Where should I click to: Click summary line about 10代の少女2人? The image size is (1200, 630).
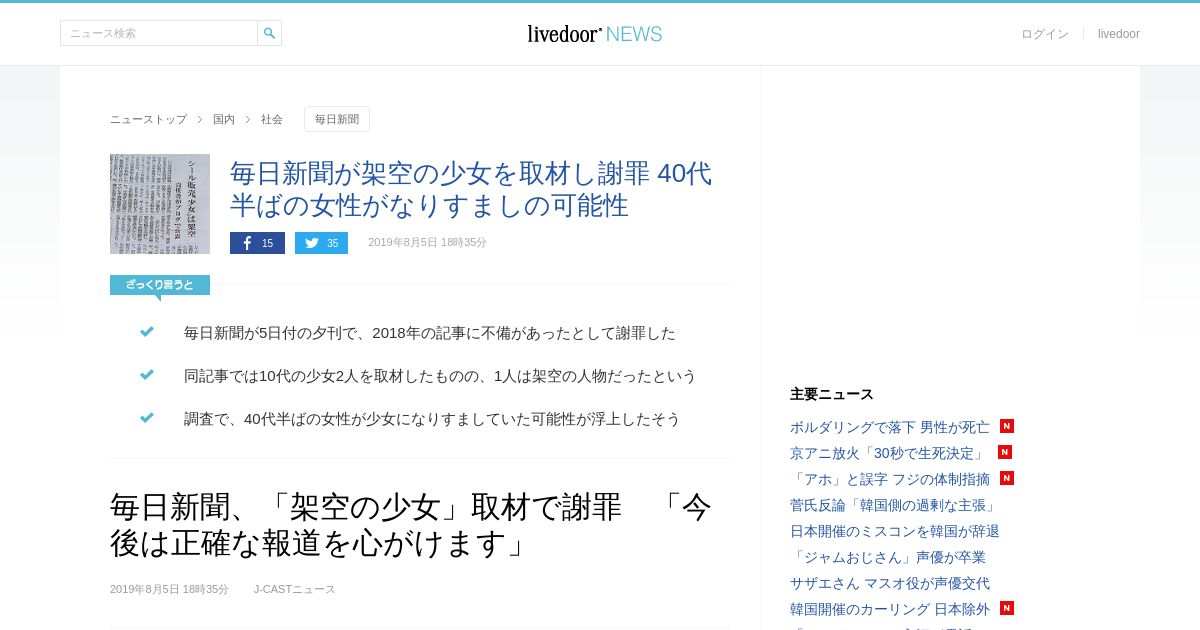click(440, 376)
